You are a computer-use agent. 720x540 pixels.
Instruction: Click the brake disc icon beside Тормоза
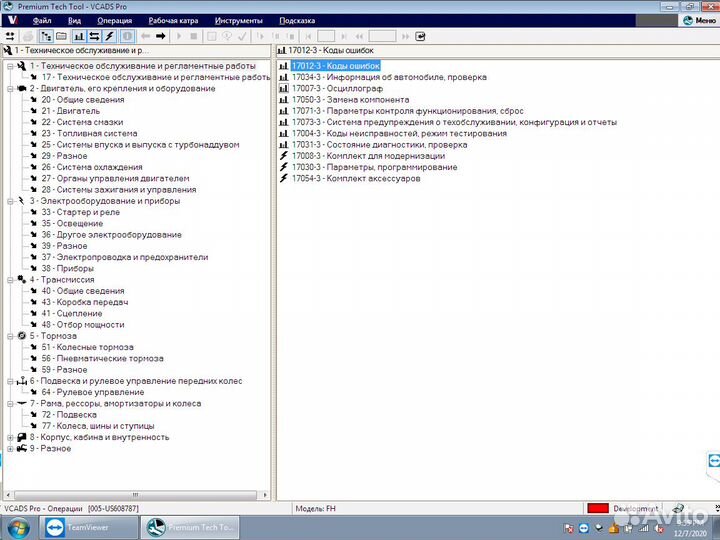(x=21, y=336)
